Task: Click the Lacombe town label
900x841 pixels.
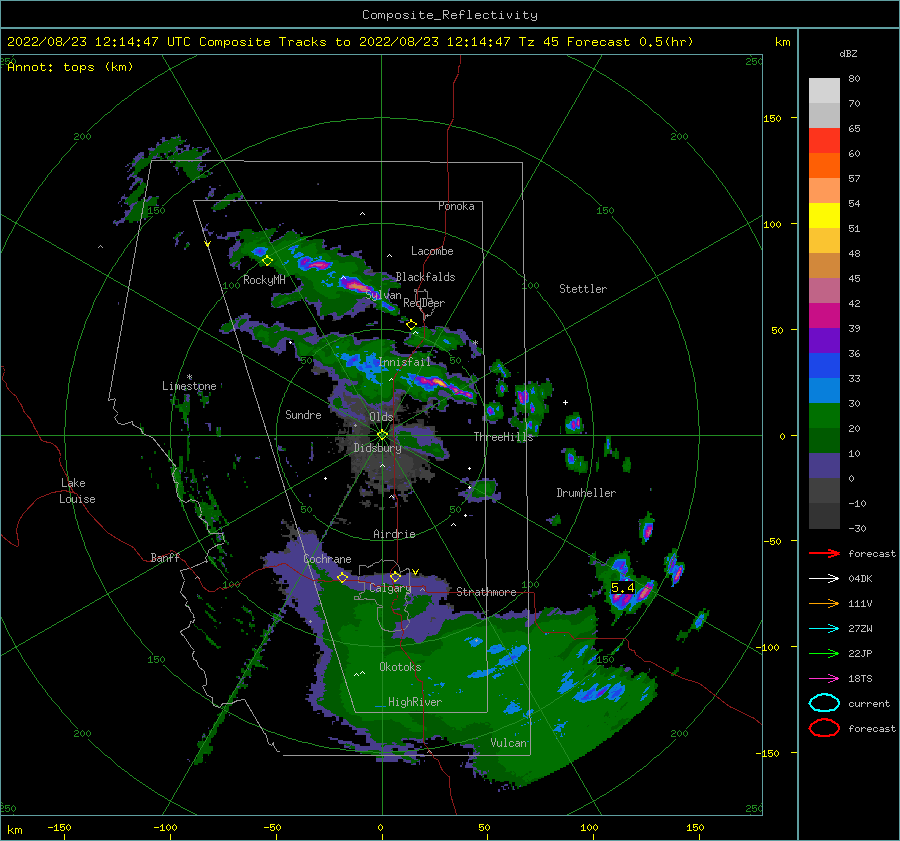Action: tap(432, 251)
